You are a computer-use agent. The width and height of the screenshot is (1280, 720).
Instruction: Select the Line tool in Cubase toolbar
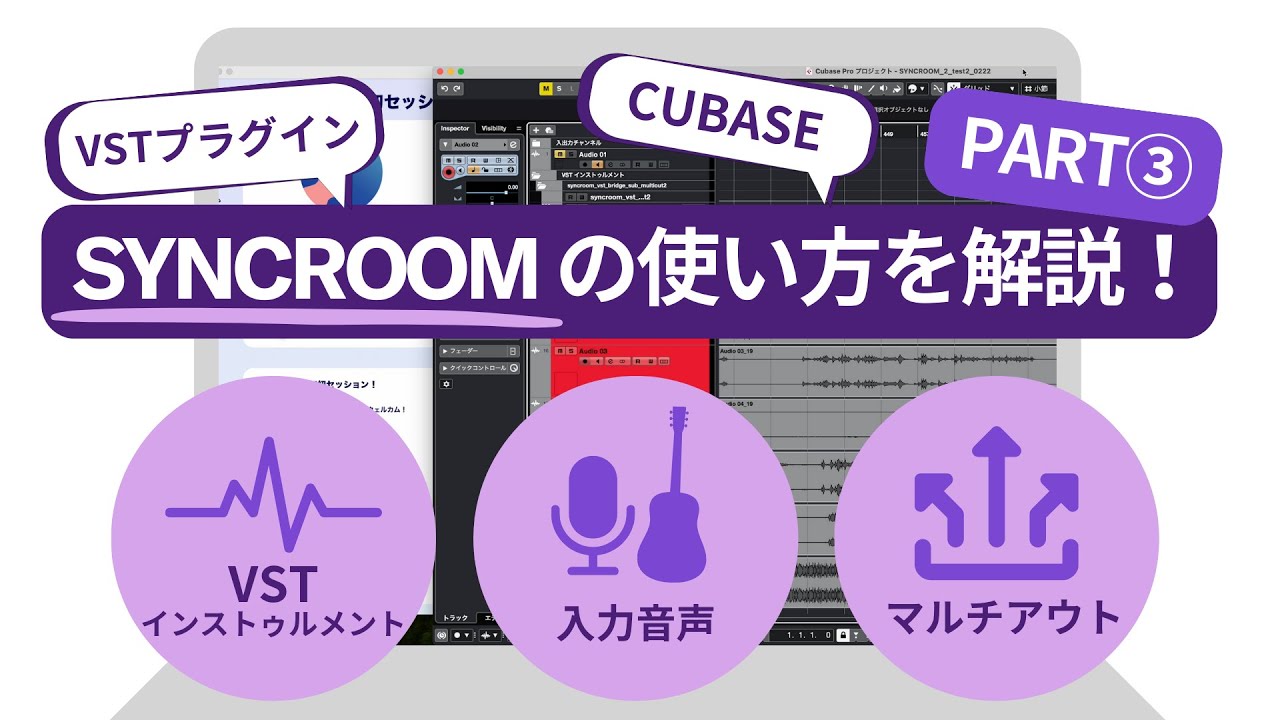tap(871, 89)
